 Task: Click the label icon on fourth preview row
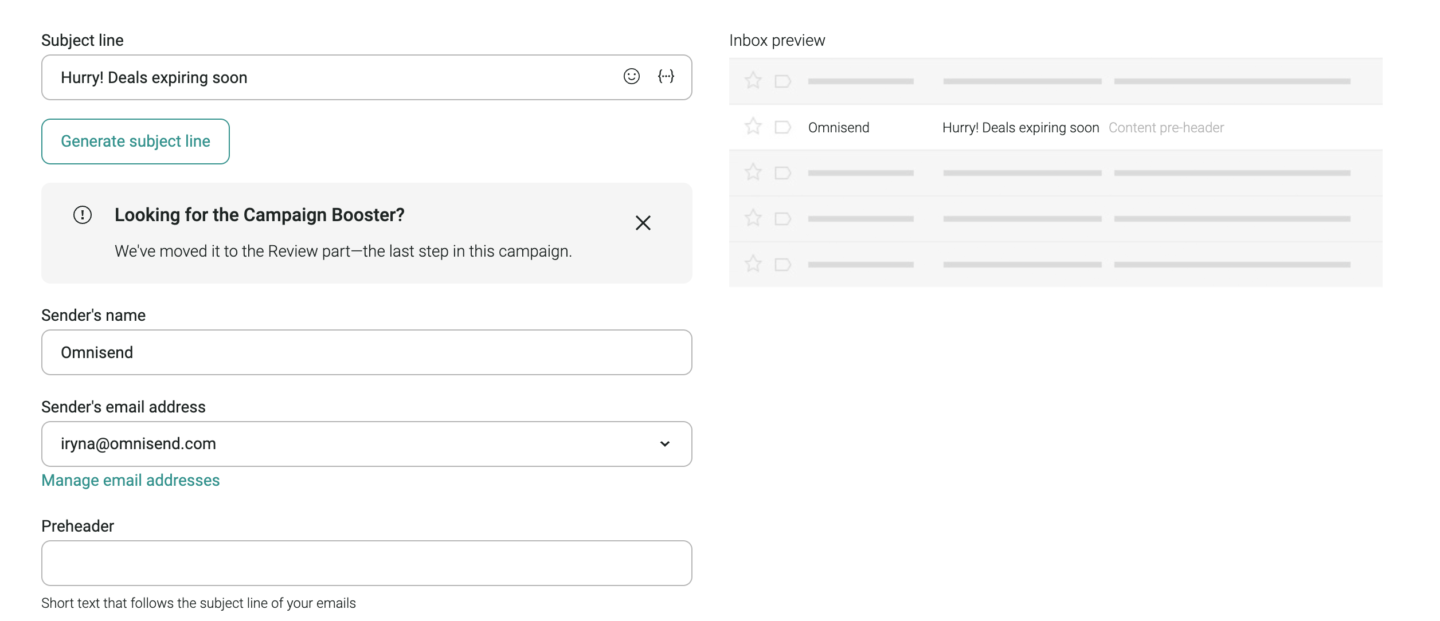(x=782, y=218)
